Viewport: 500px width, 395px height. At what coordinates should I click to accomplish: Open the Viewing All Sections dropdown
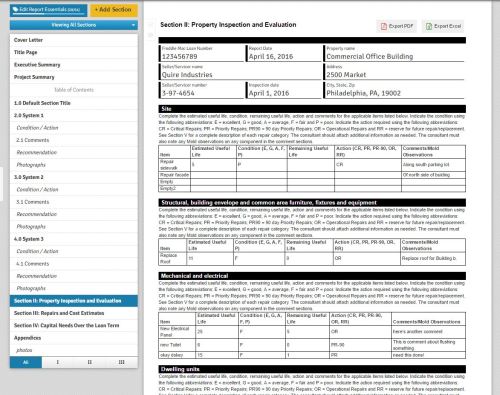tap(74, 25)
